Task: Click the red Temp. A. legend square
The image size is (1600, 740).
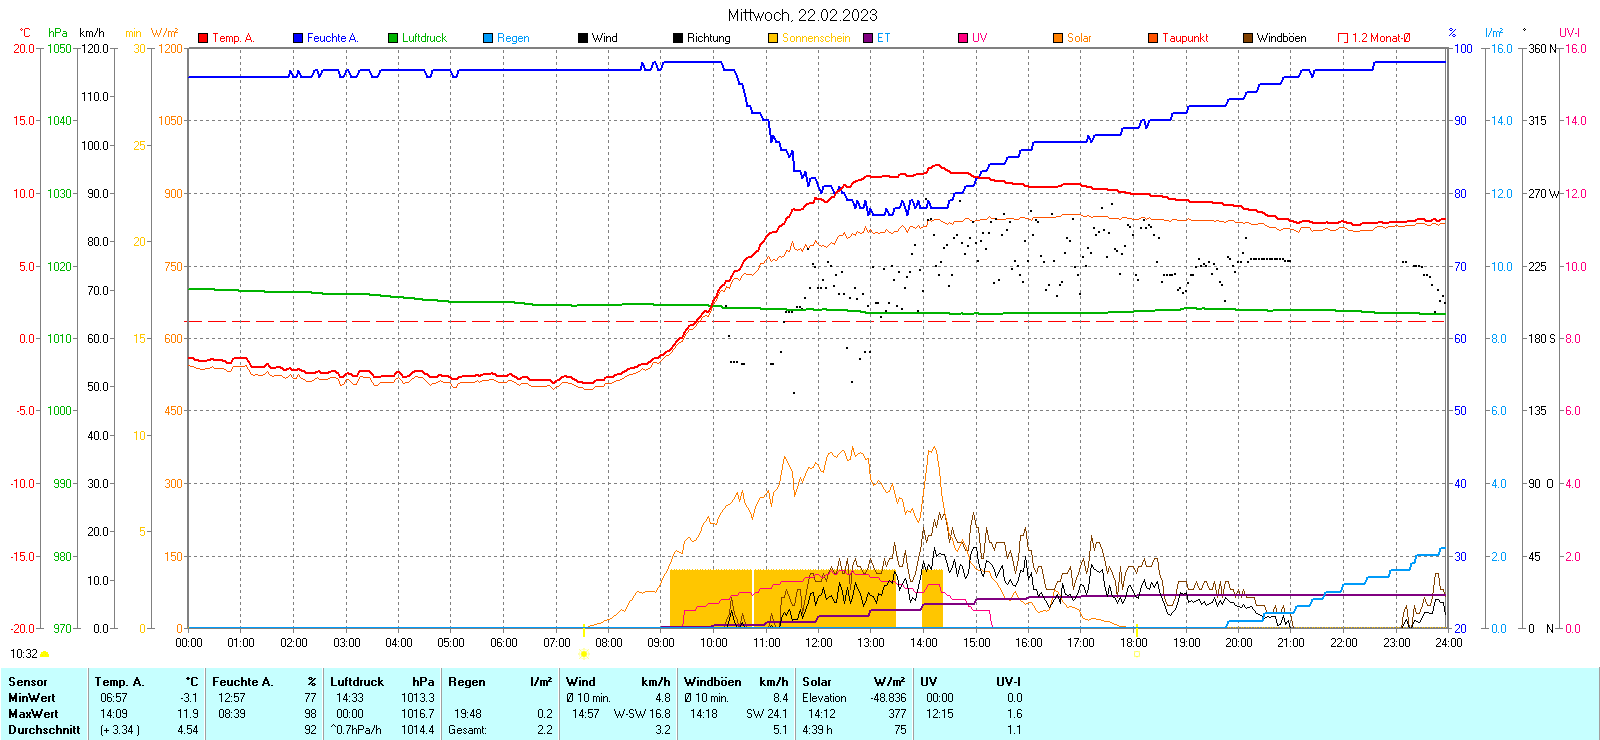Action: [203, 38]
